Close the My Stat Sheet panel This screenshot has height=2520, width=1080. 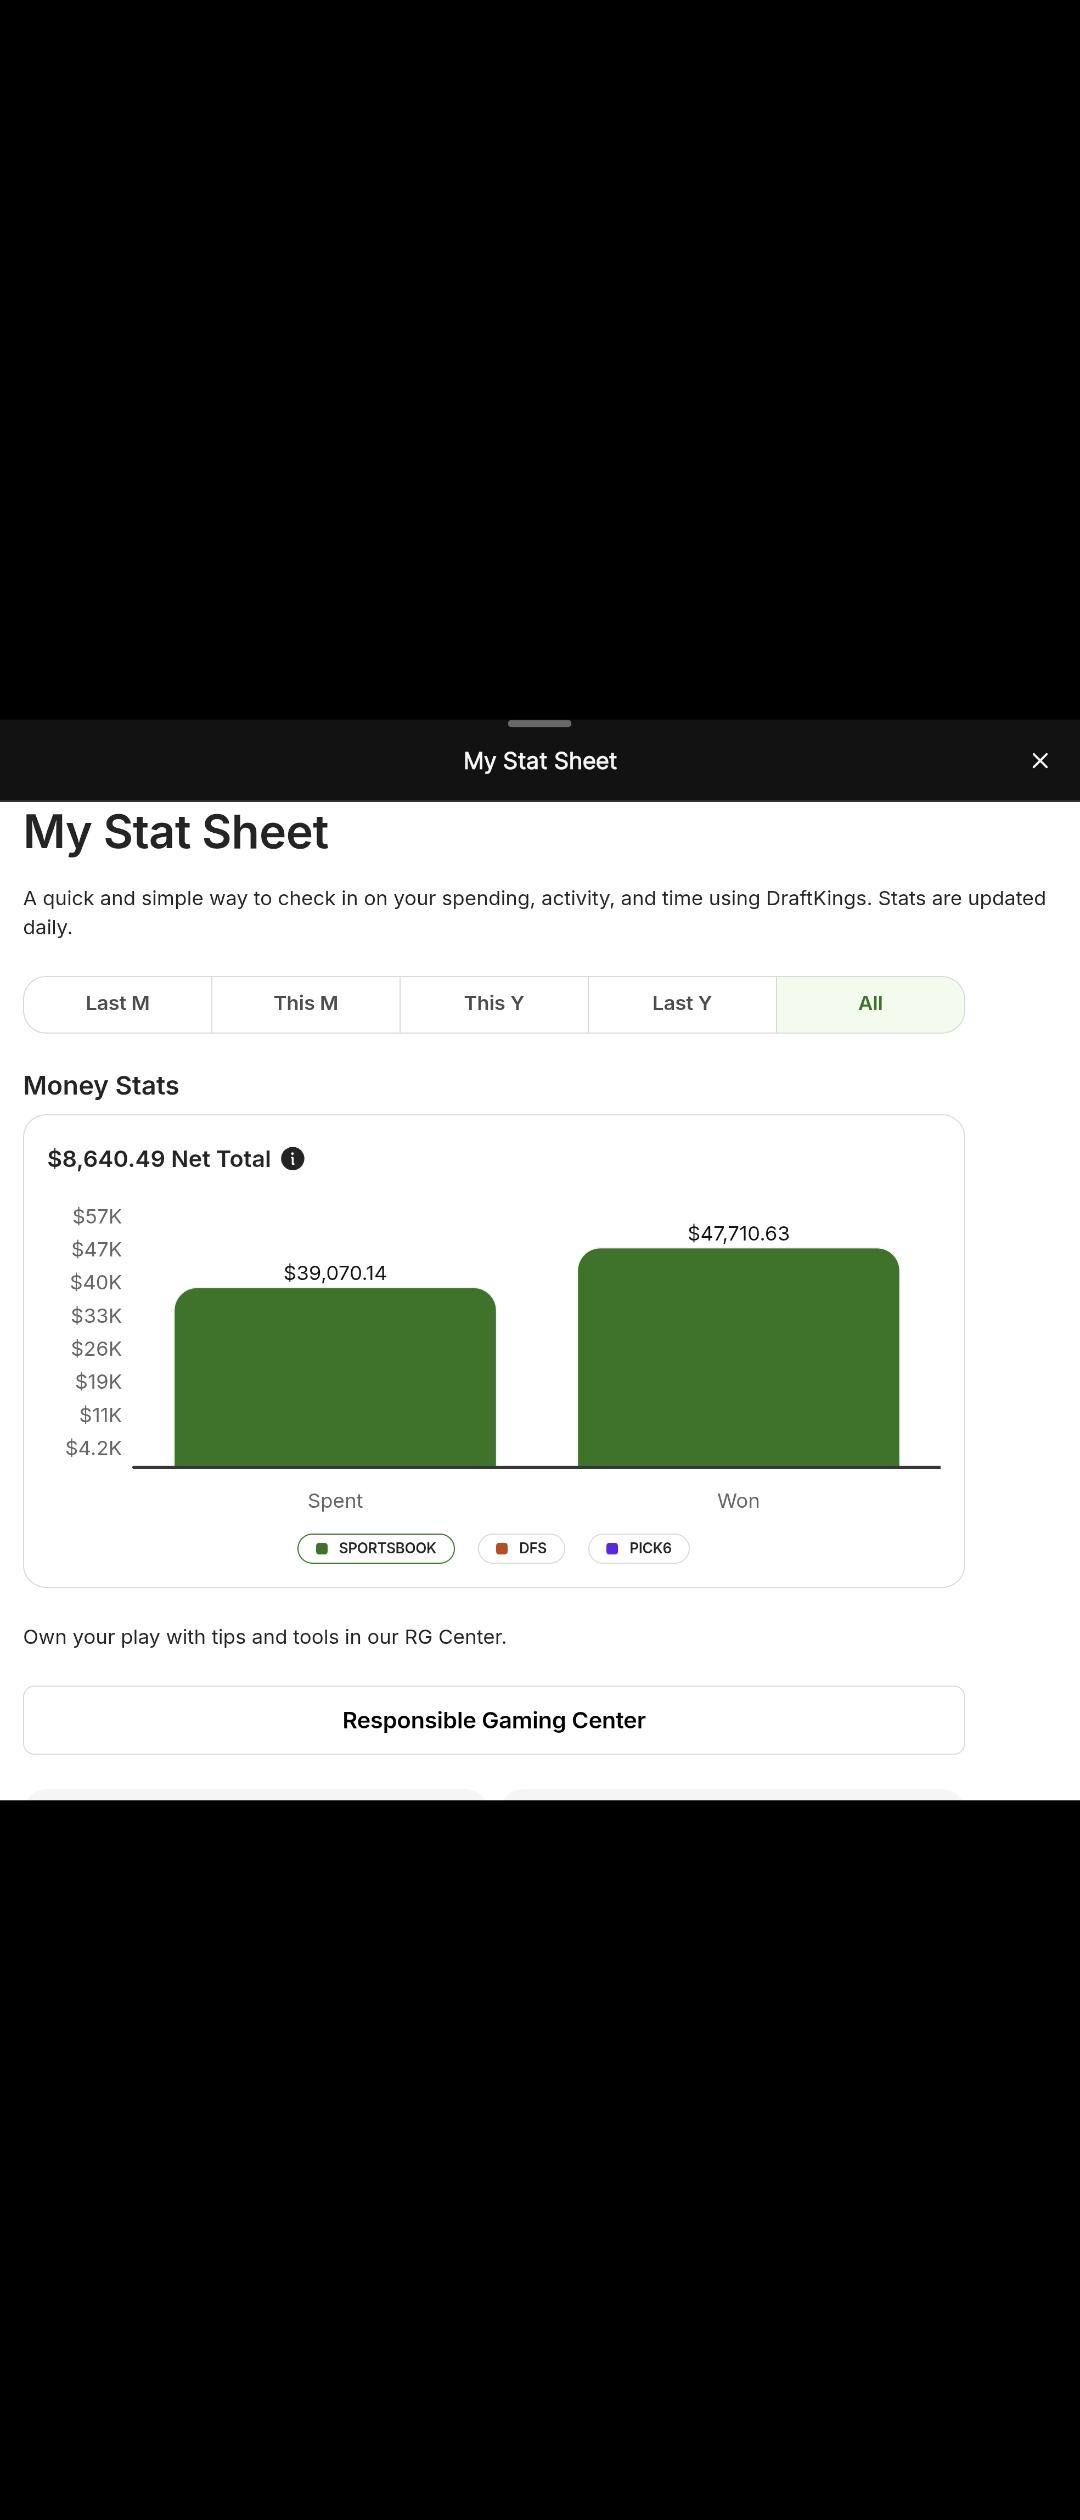1040,761
